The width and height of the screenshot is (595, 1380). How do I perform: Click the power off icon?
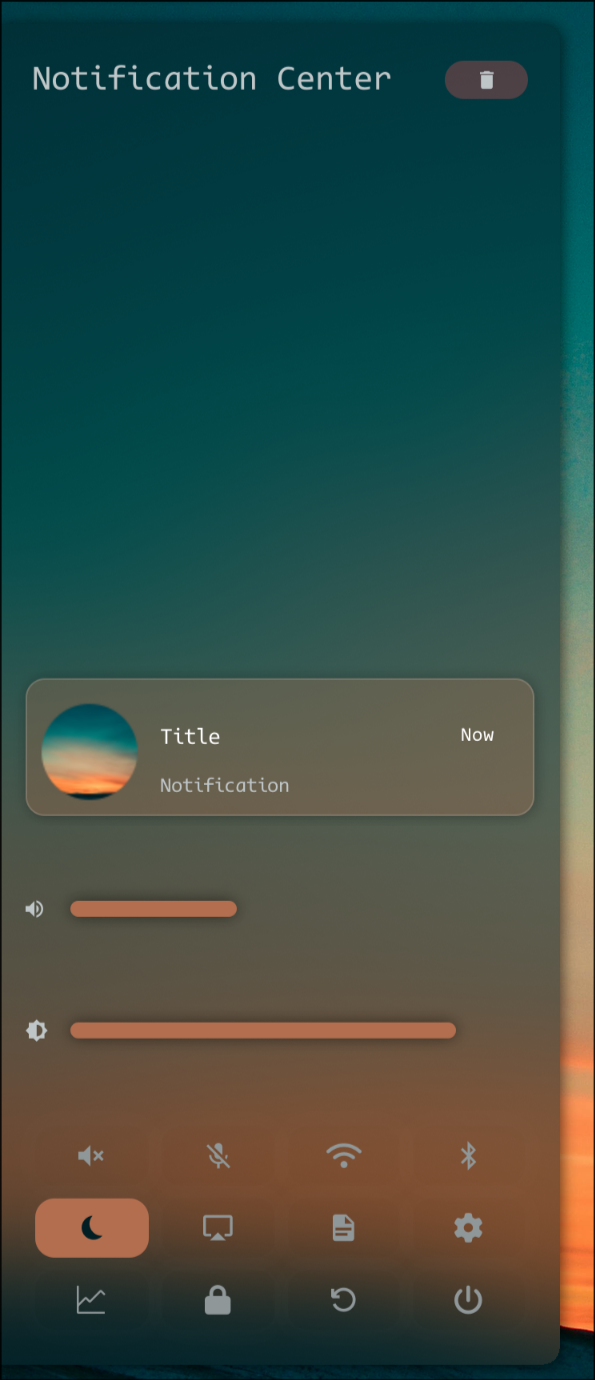point(468,1300)
